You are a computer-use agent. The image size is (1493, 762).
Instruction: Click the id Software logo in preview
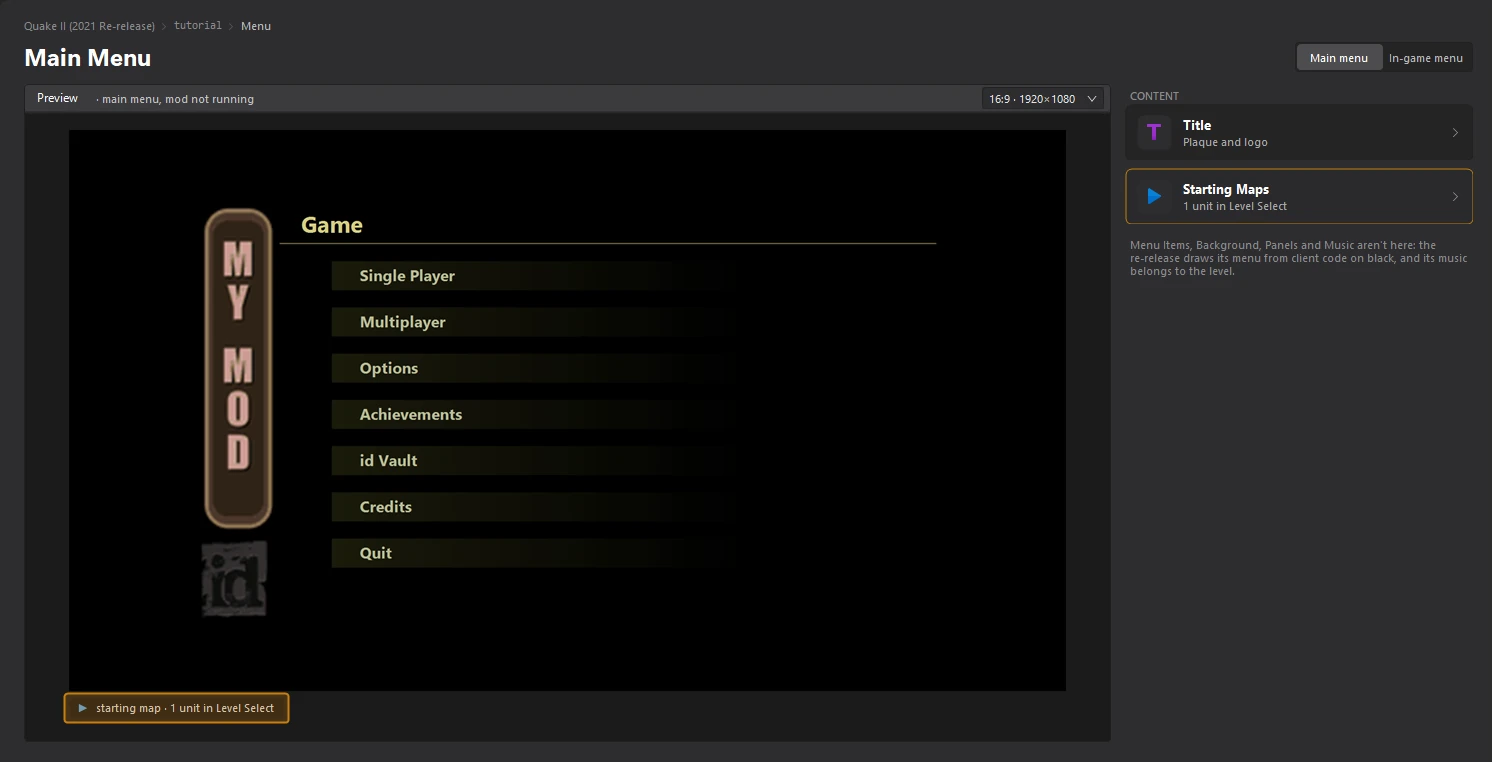(235, 579)
